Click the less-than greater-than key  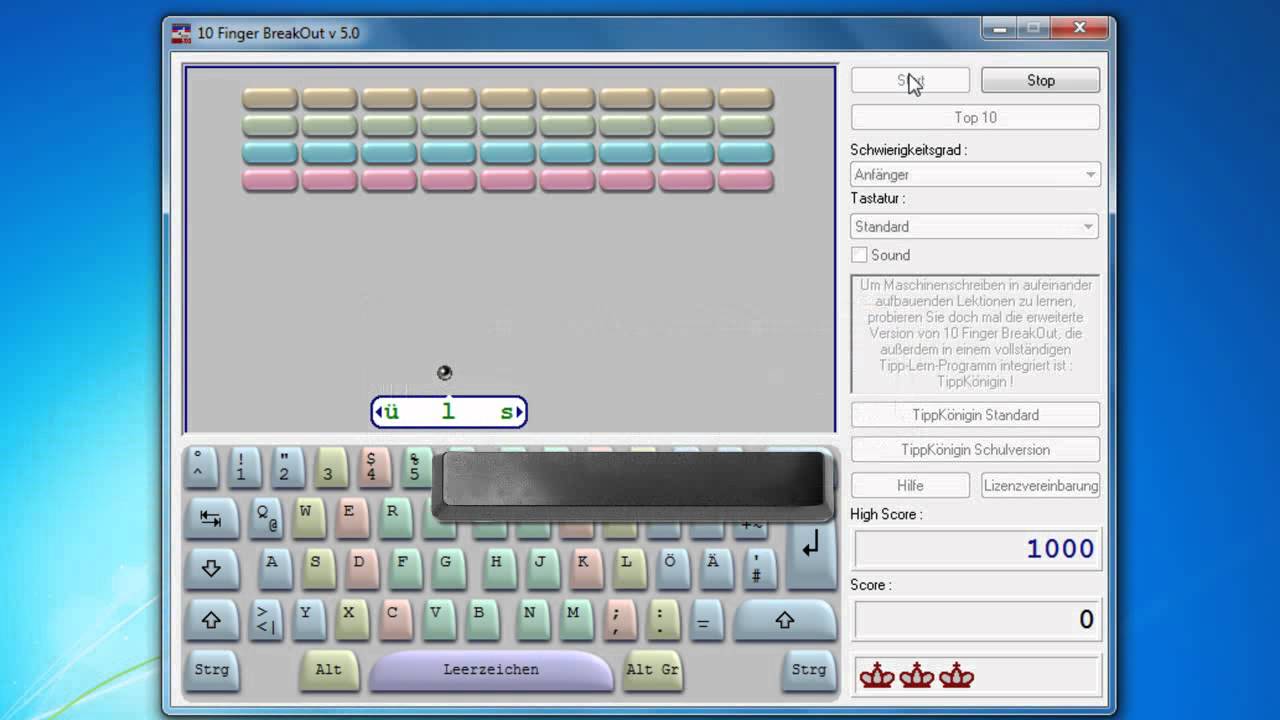coord(265,620)
